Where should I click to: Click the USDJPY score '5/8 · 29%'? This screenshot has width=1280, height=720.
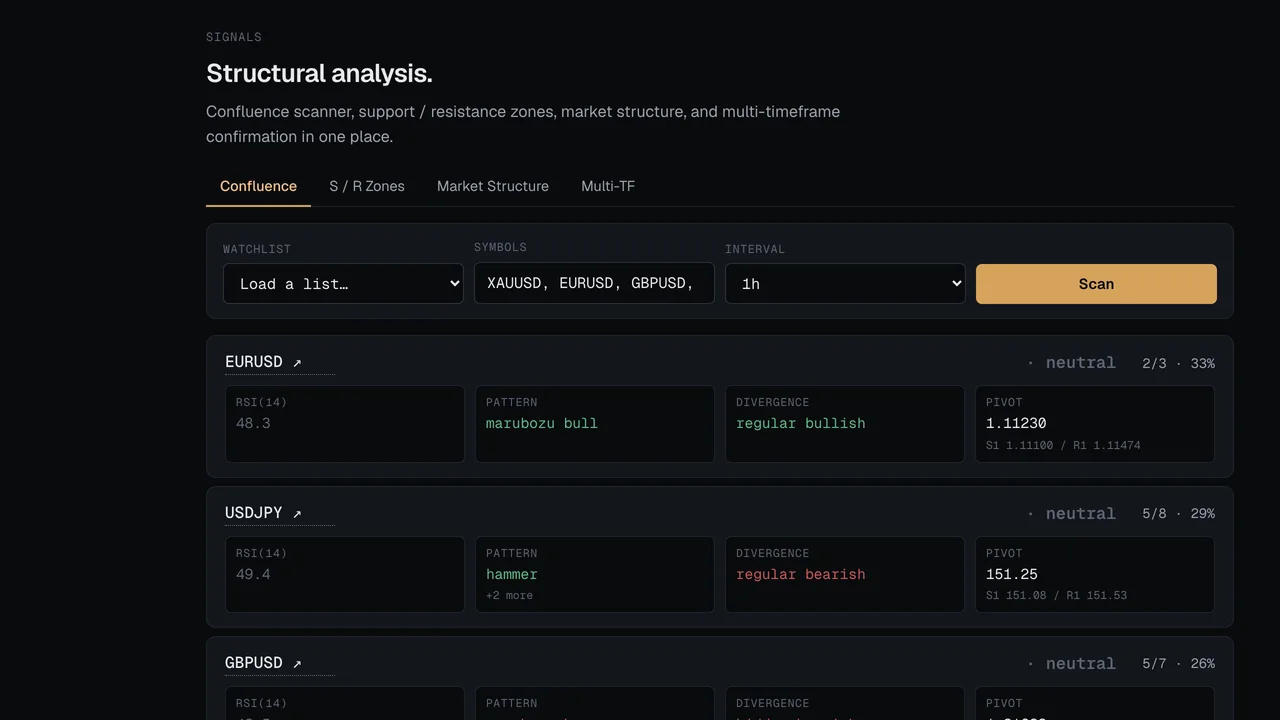1178,514
